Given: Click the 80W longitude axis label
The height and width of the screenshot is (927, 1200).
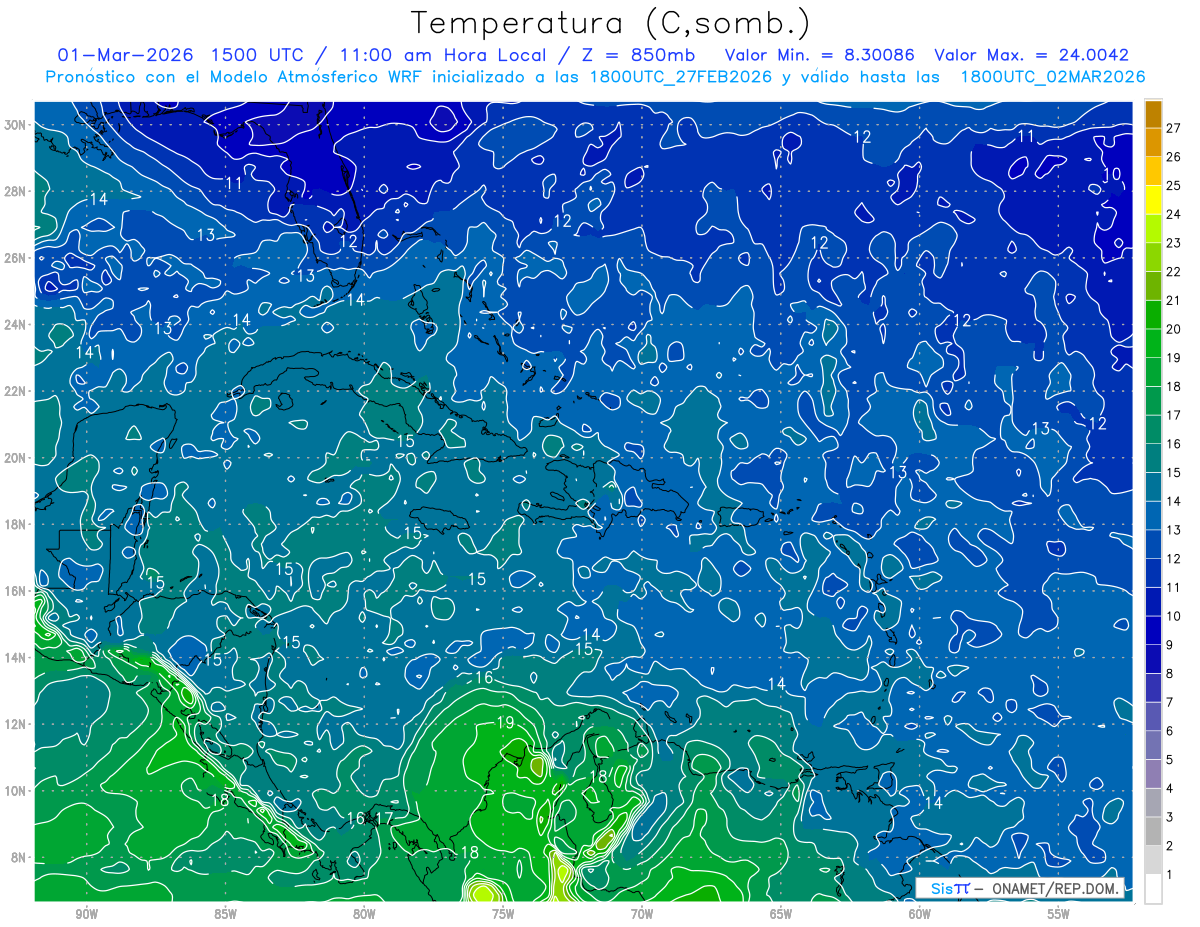Looking at the screenshot, I should pos(364,913).
